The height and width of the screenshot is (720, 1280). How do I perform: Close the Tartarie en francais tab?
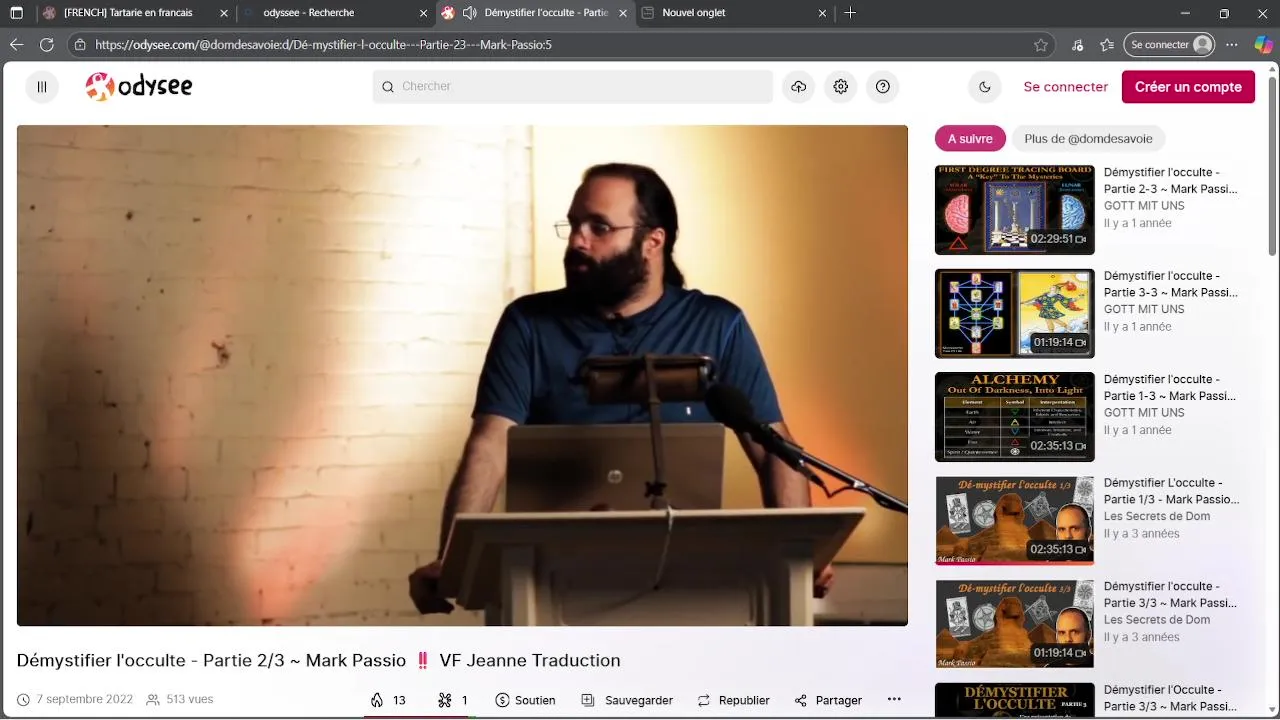[222, 13]
